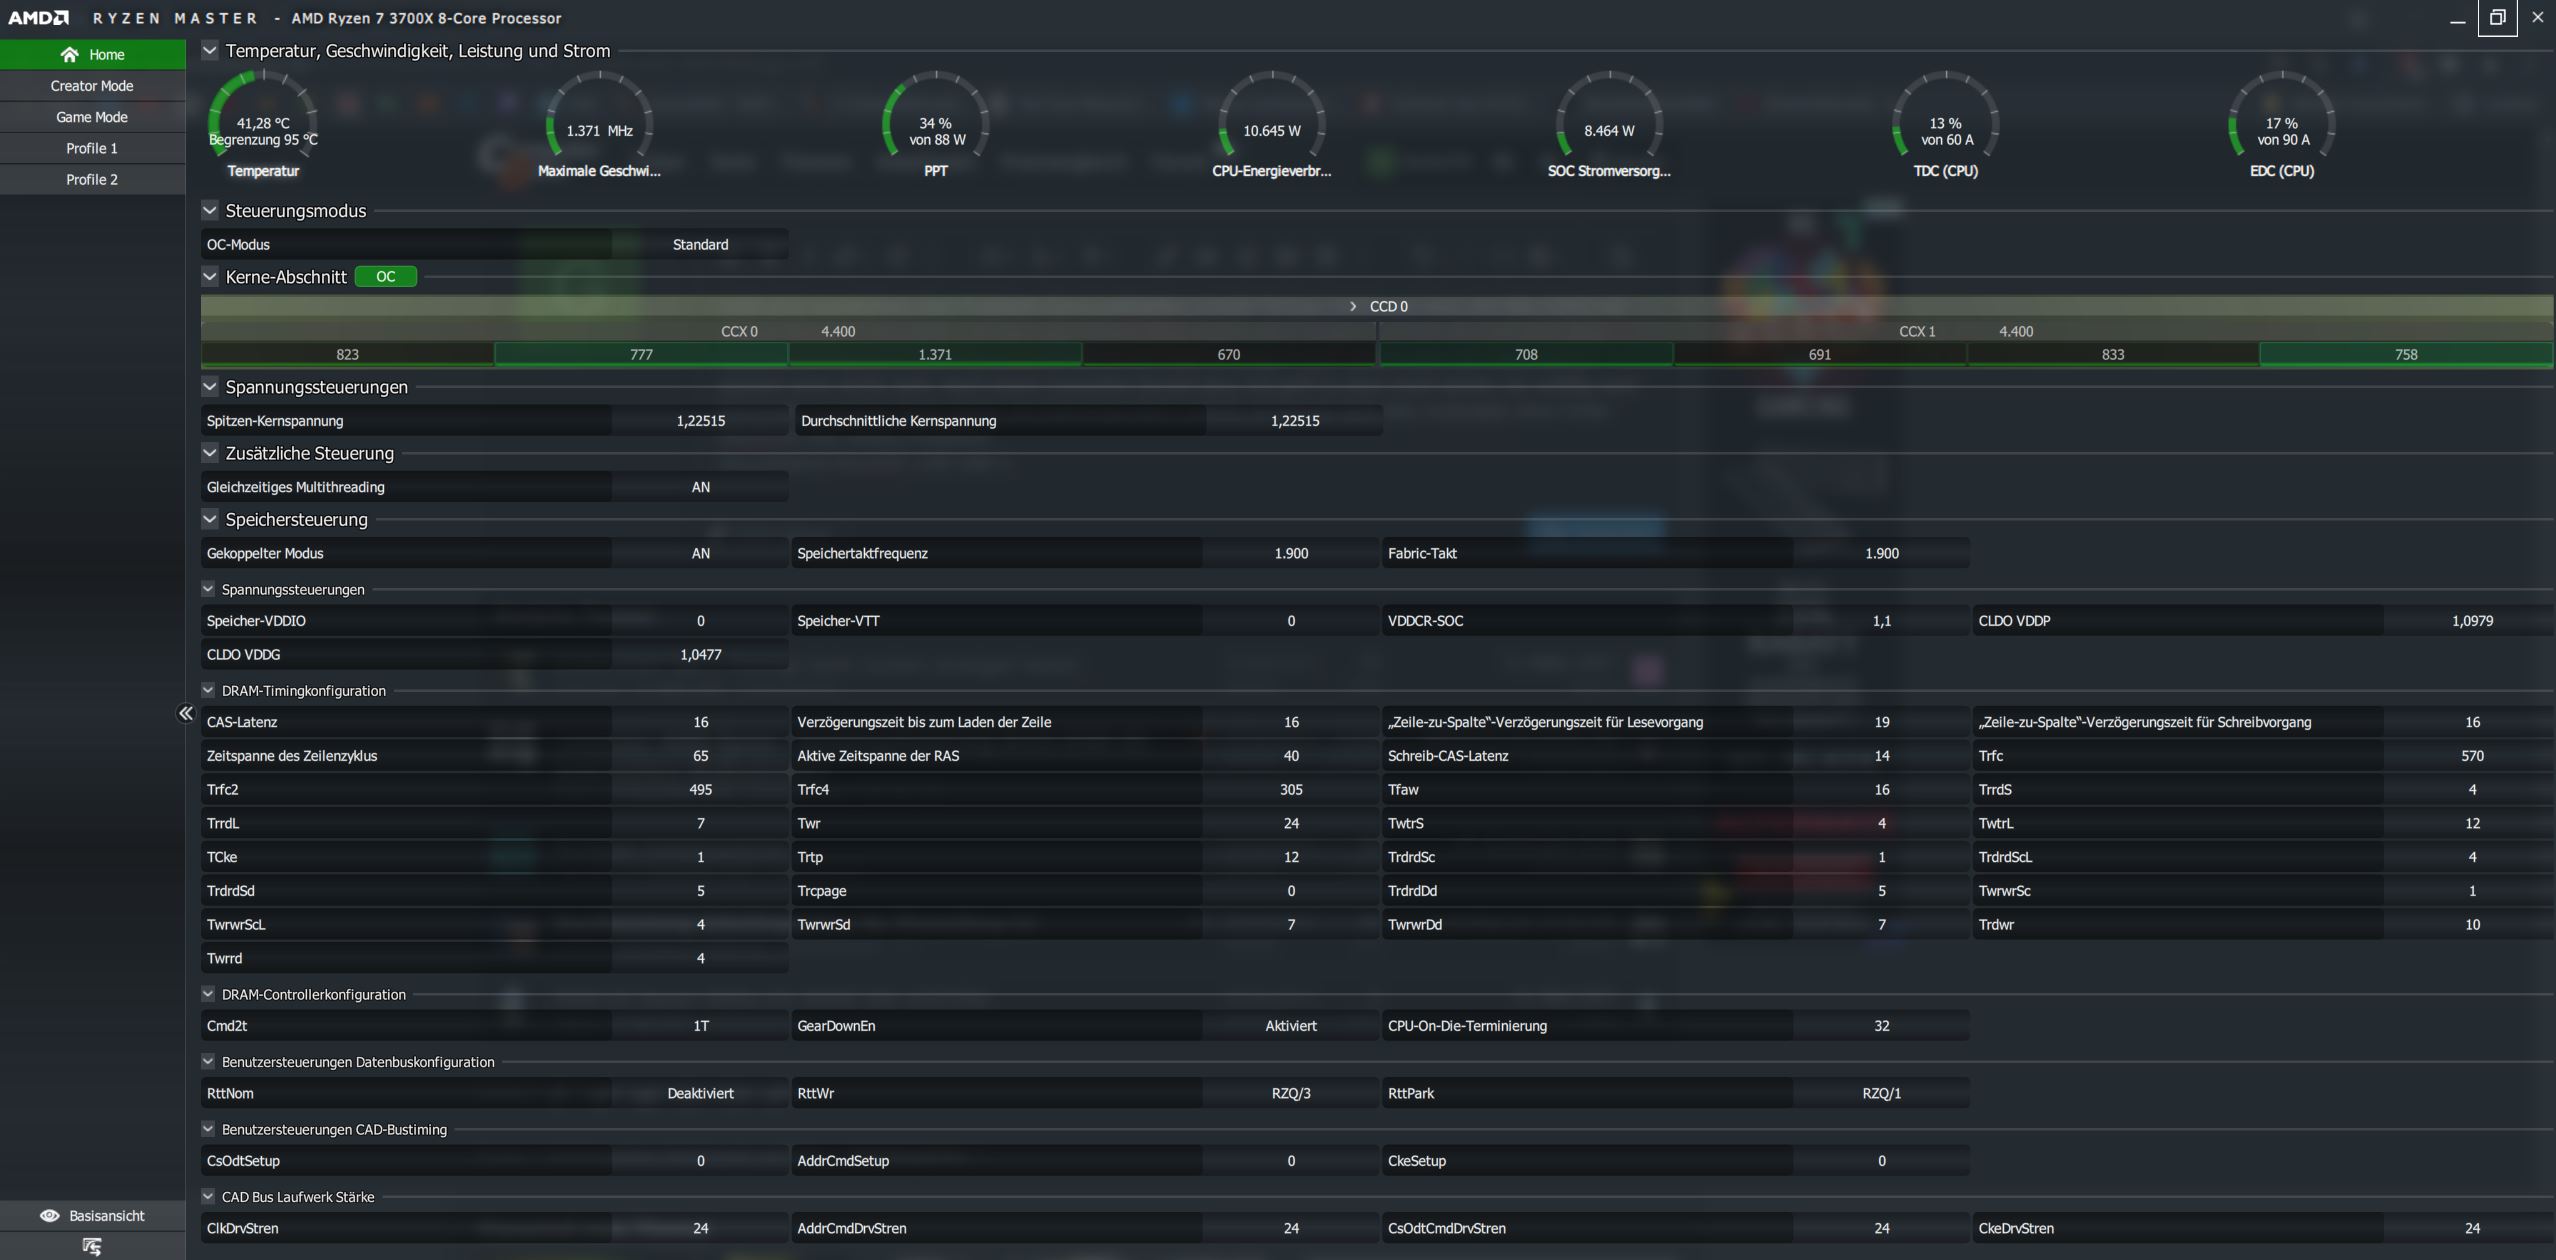Click the Home house icon in sidebar
The width and height of the screenshot is (2556, 1260).
click(x=69, y=55)
